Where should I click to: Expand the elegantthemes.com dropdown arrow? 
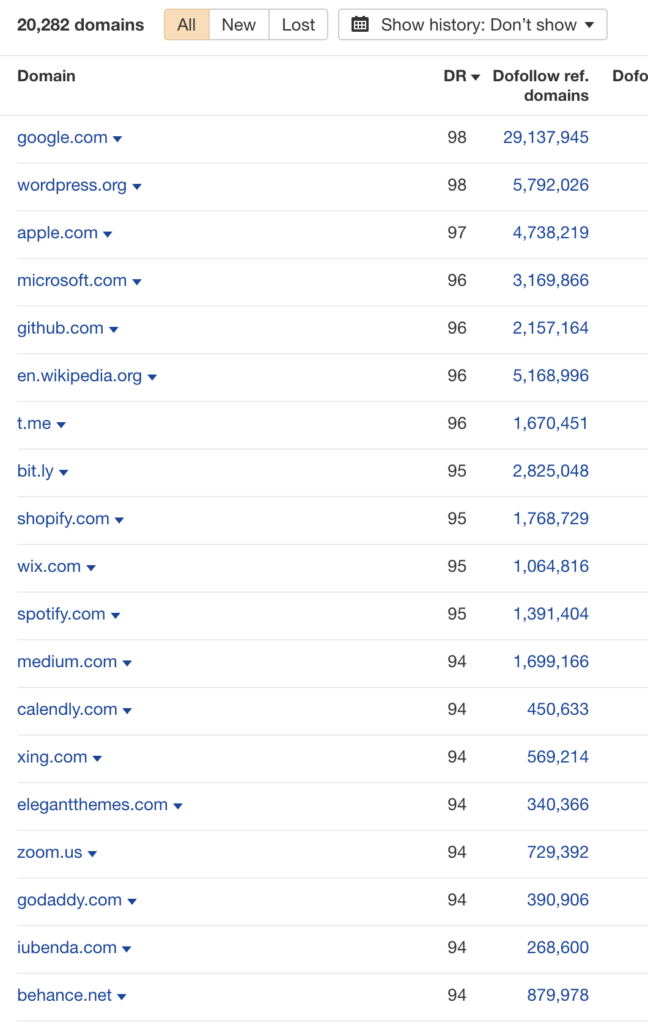pyautogui.click(x=178, y=807)
